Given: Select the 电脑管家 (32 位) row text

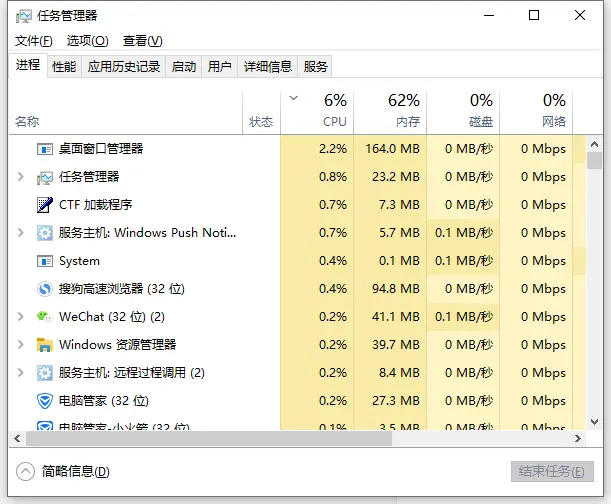Looking at the screenshot, I should coord(104,401).
